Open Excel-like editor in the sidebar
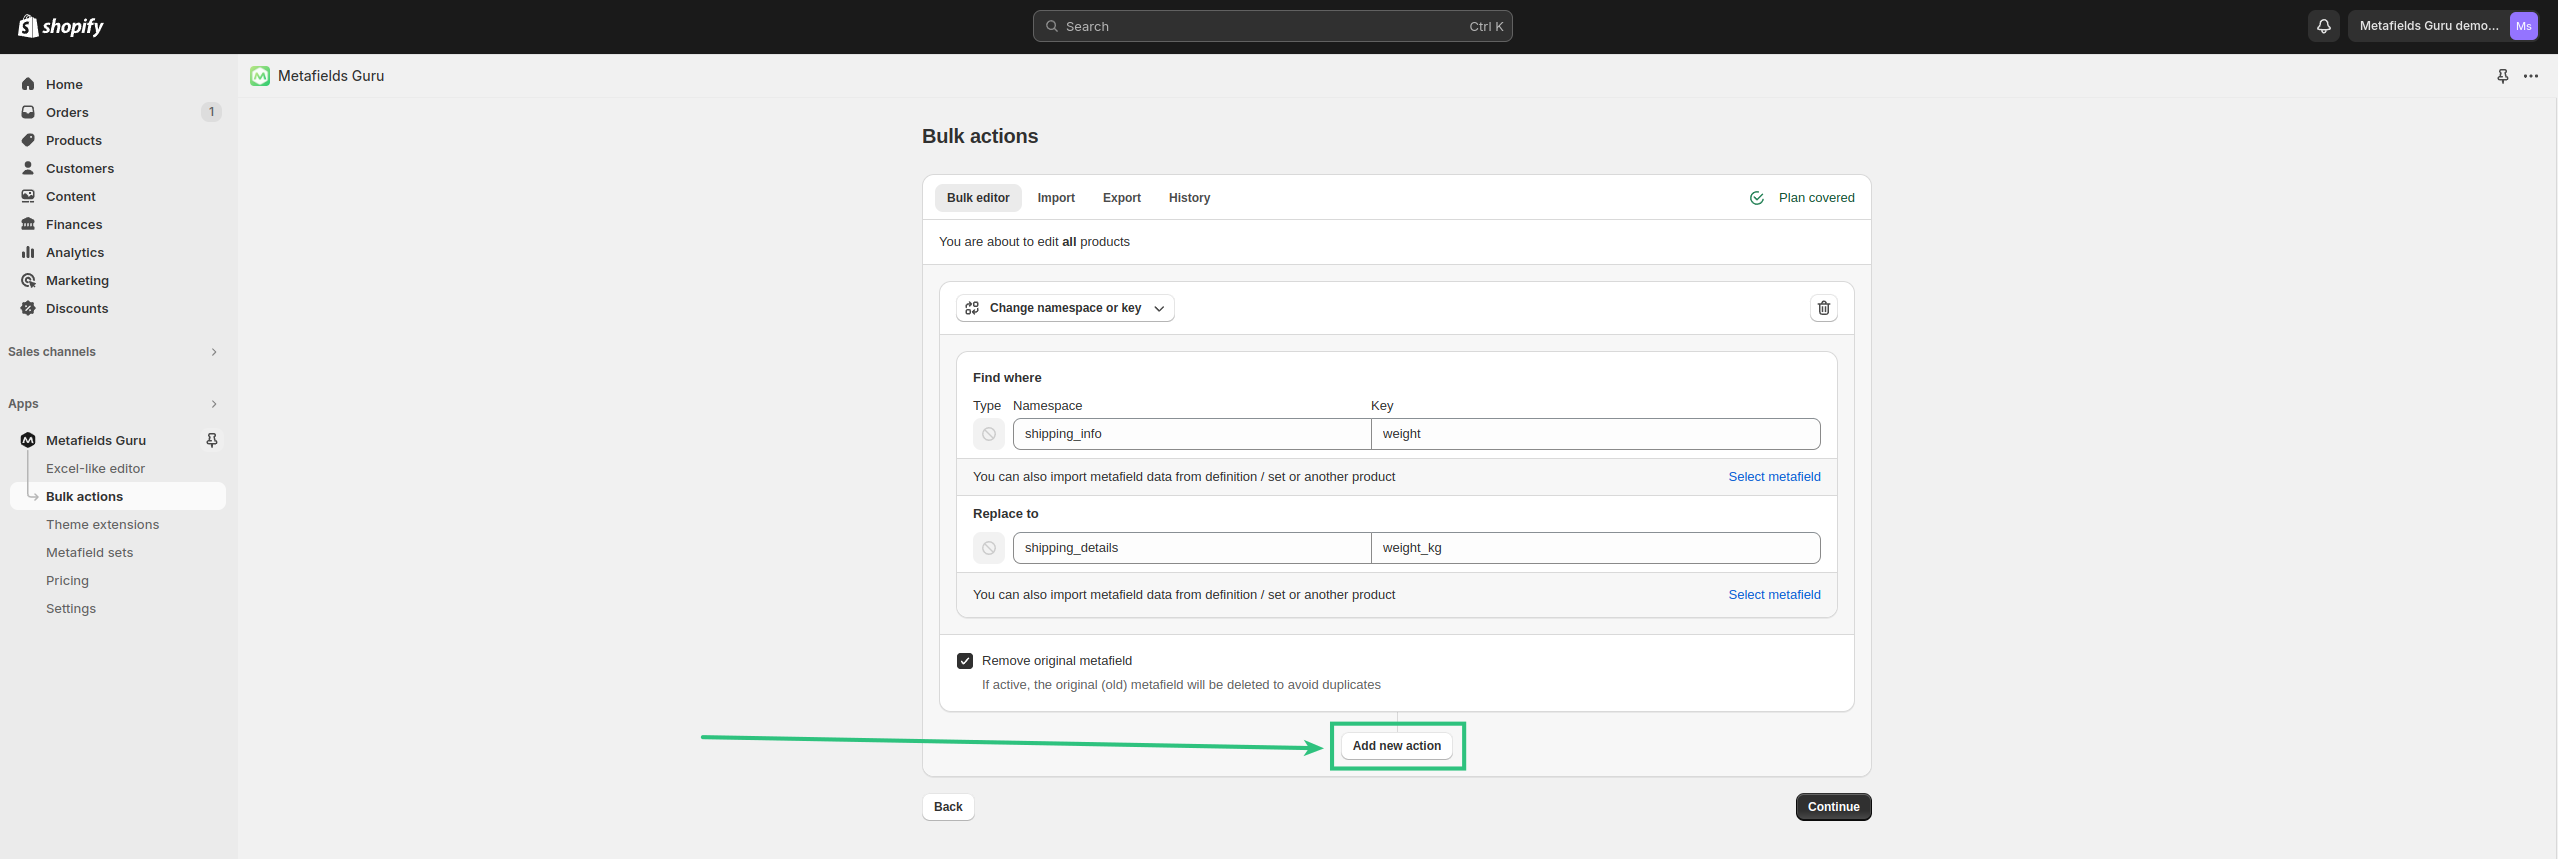 click(95, 468)
